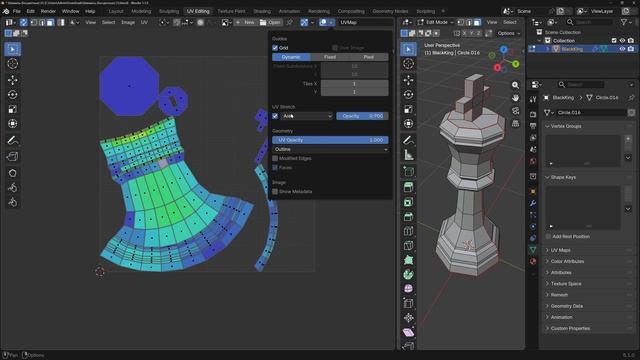
Task: Select the UV Rip Region tool
Action: click(13, 157)
